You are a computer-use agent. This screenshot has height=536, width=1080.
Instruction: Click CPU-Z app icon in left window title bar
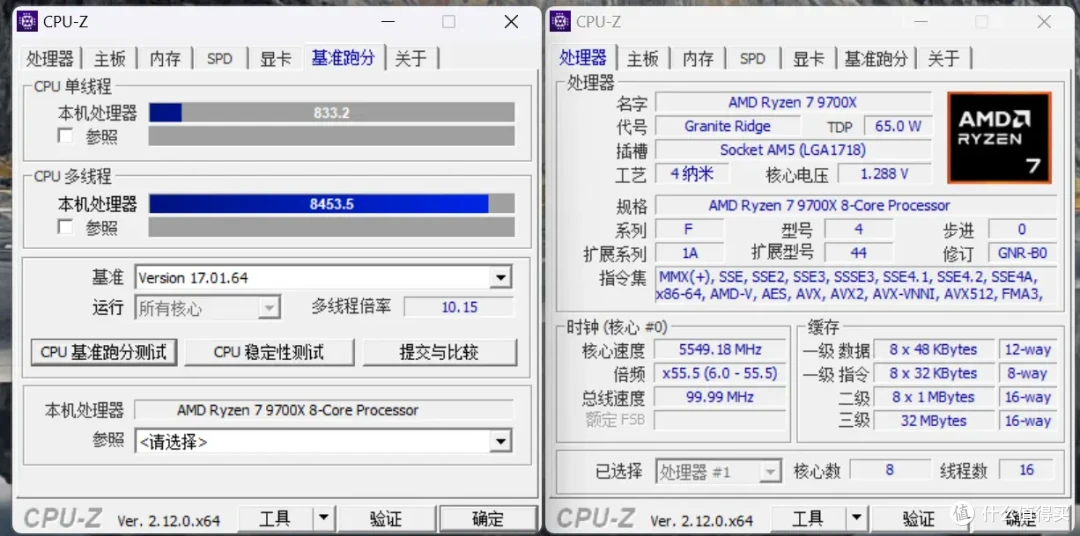[x=27, y=21]
